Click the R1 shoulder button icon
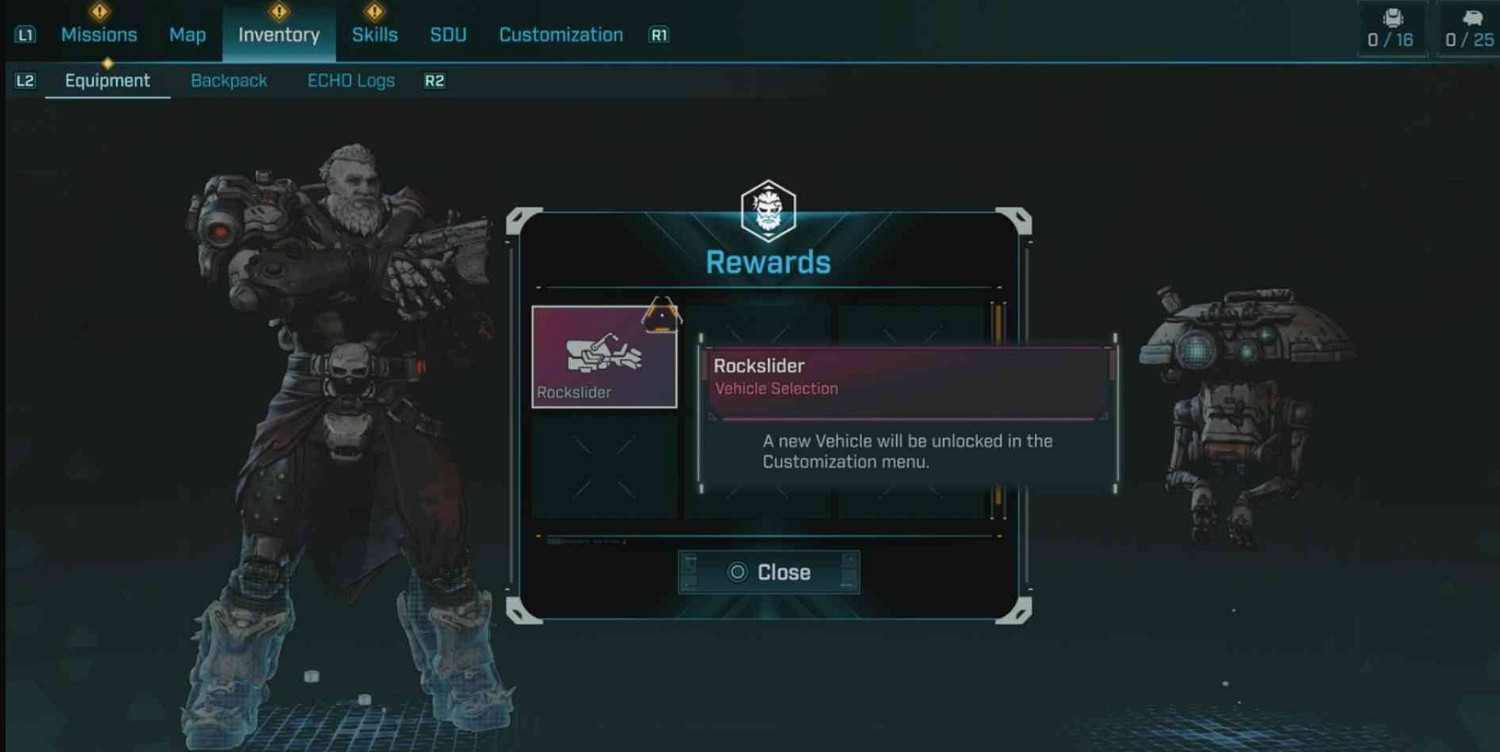The width and height of the screenshot is (1500, 752). (659, 35)
